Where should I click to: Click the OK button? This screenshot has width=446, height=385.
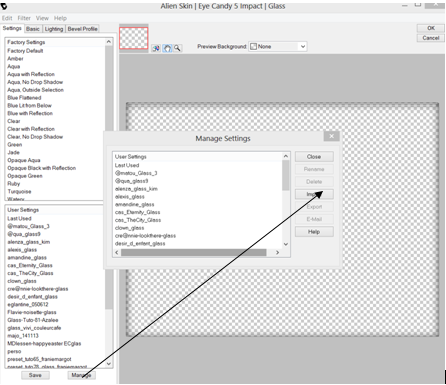[x=431, y=28]
